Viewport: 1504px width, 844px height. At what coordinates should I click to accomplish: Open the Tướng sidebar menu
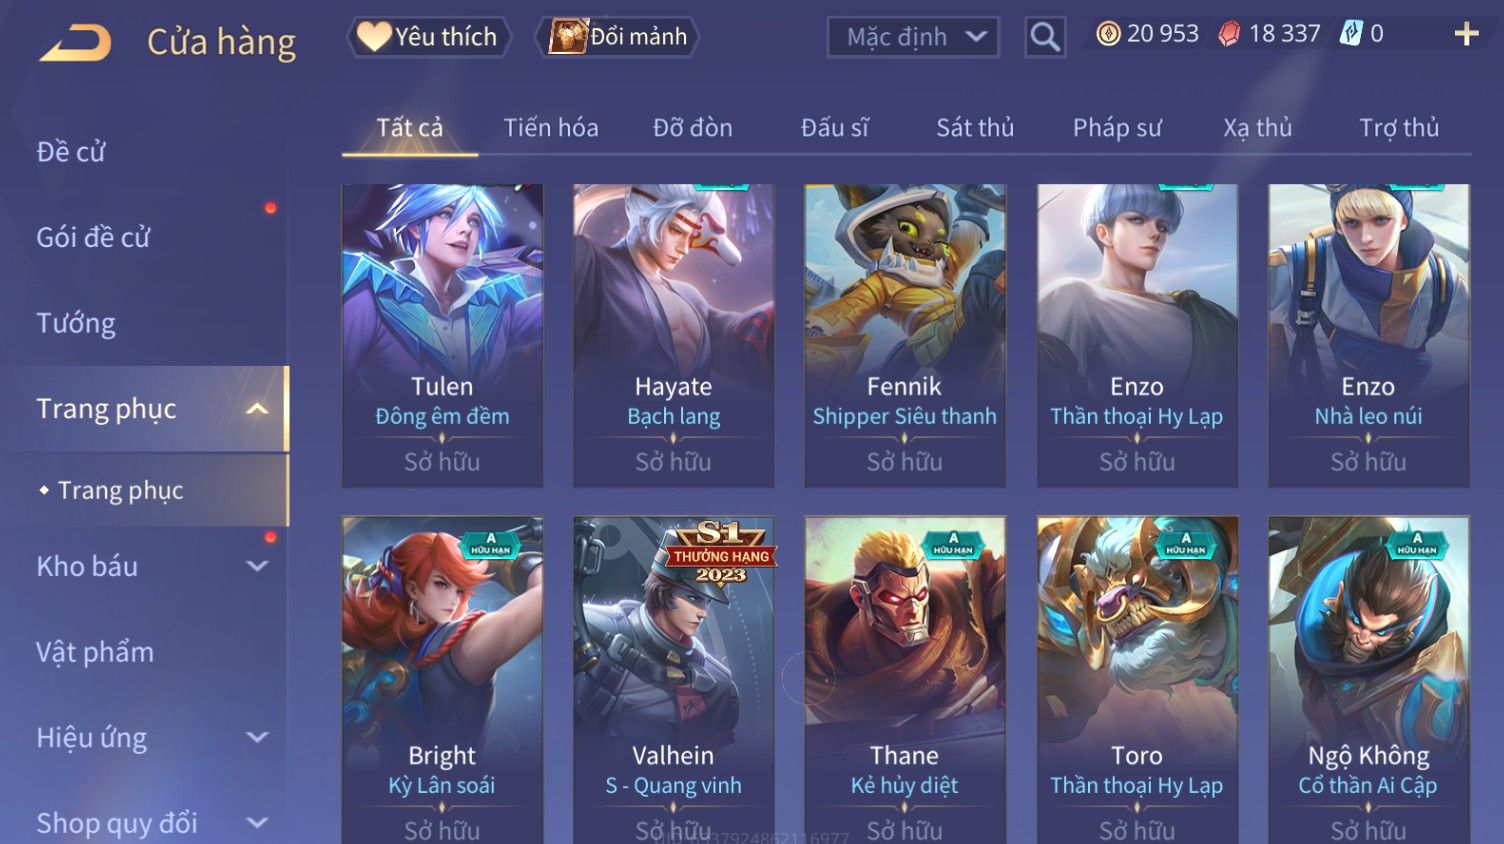[76, 323]
